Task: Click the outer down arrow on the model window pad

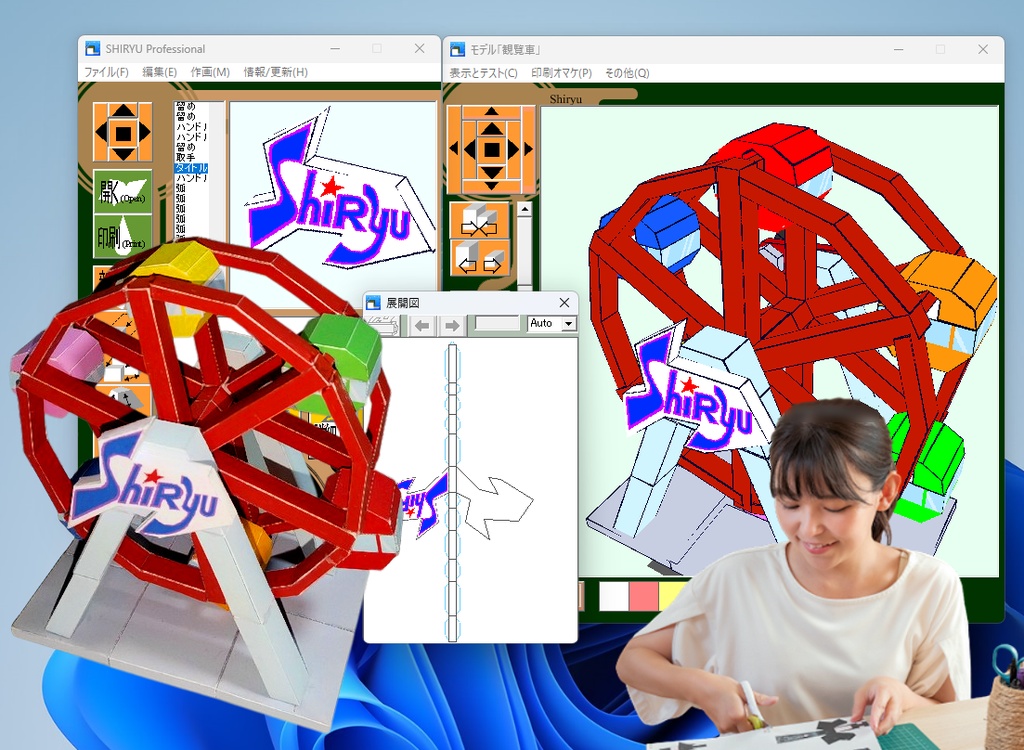Action: (x=492, y=188)
